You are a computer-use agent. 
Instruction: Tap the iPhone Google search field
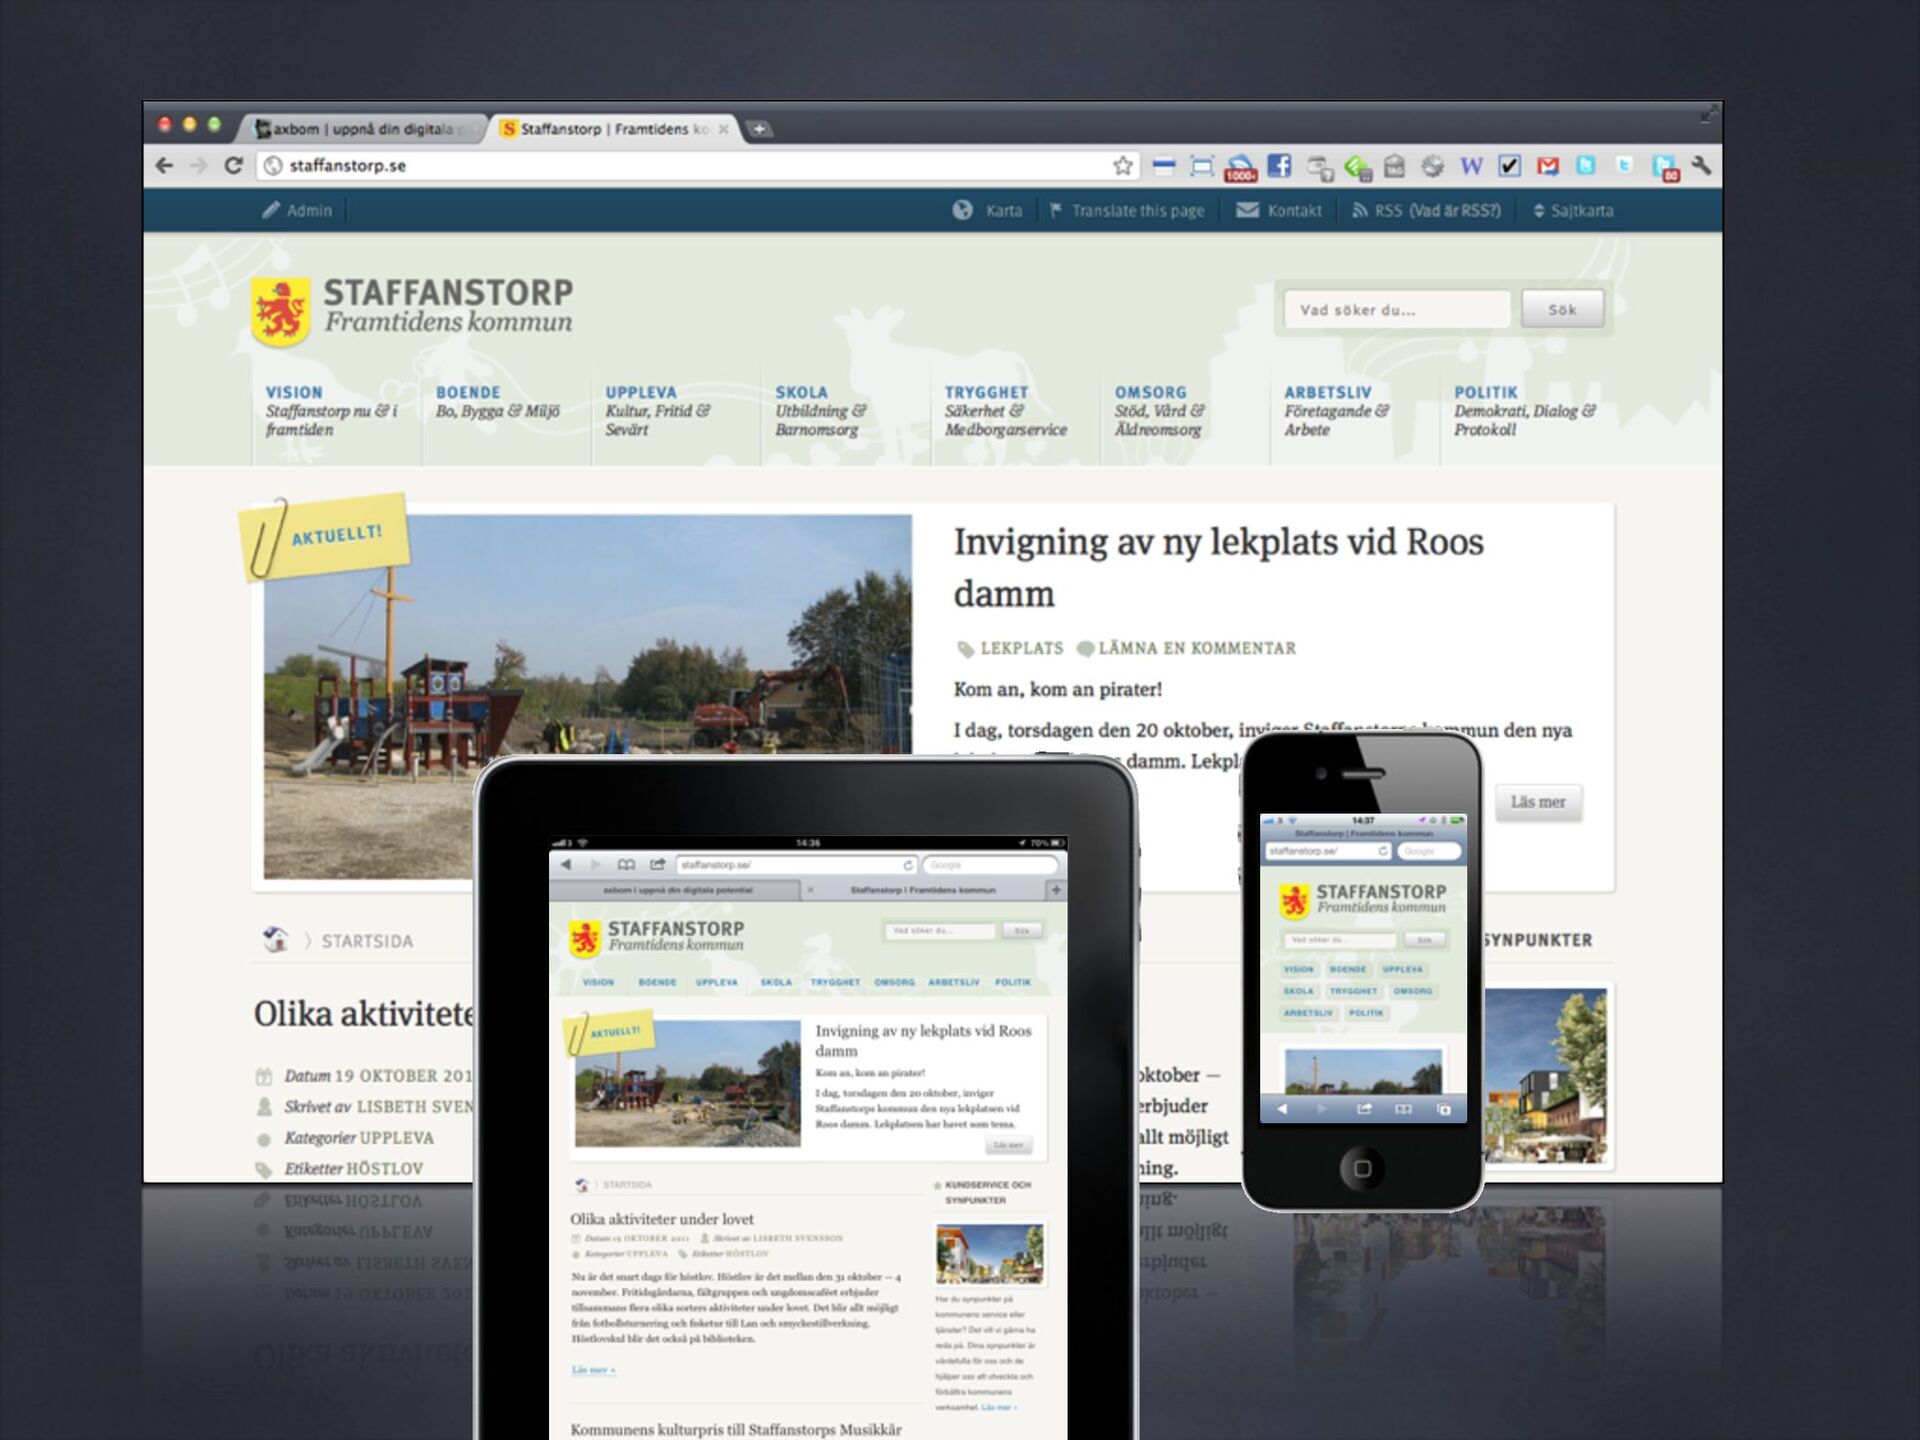[x=1429, y=851]
